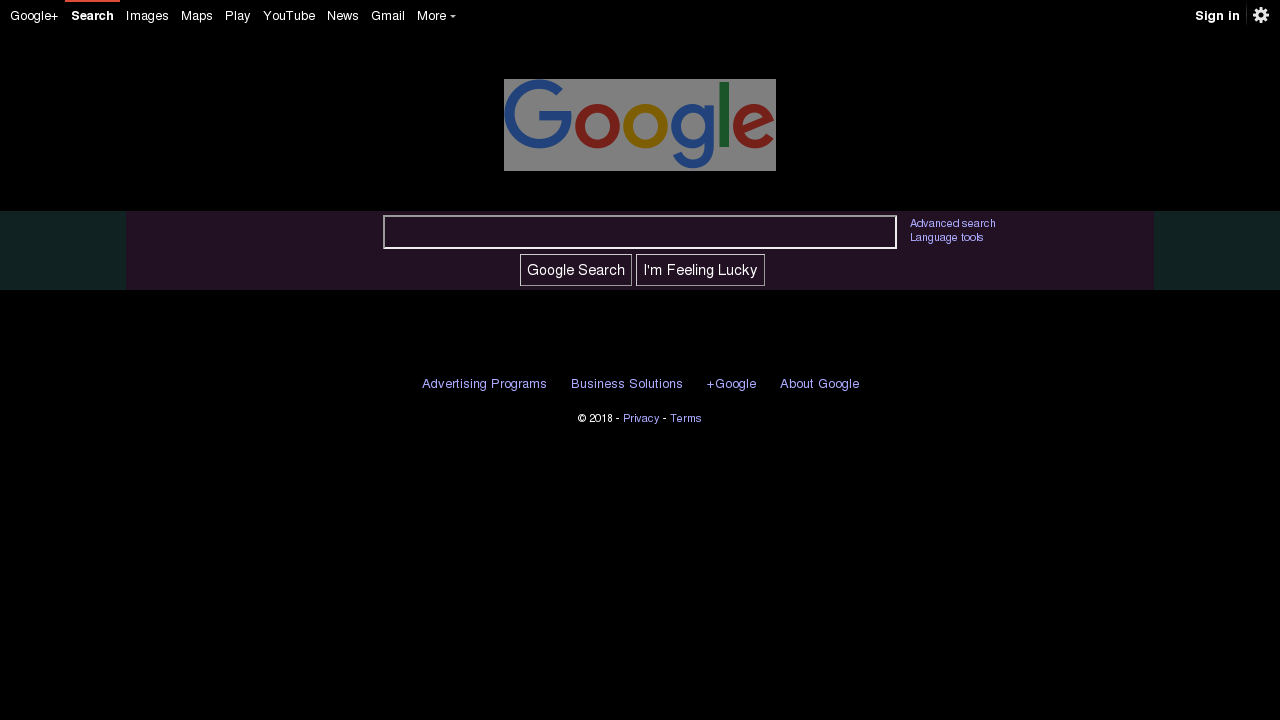The image size is (1280, 720).
Task: Go to Images in the top bar
Action: (x=147, y=16)
